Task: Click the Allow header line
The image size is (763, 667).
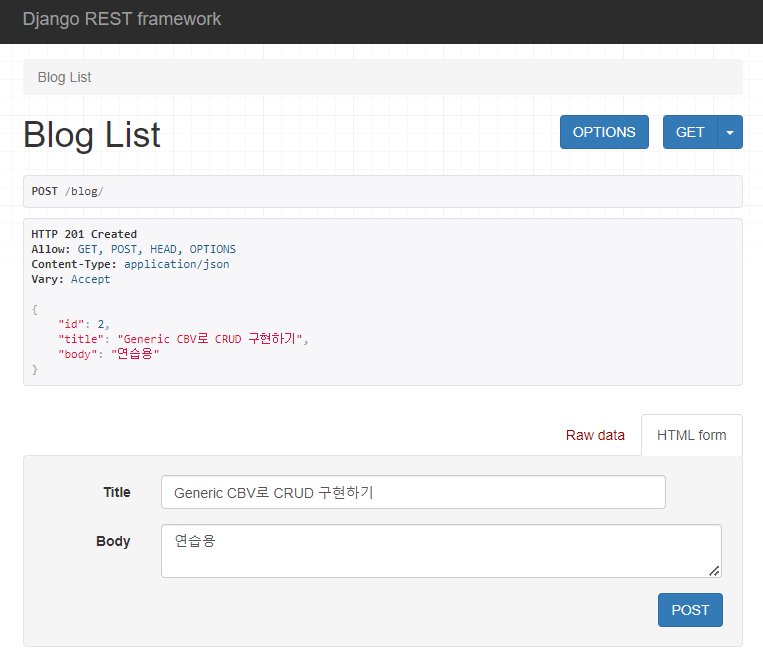Action: point(133,249)
